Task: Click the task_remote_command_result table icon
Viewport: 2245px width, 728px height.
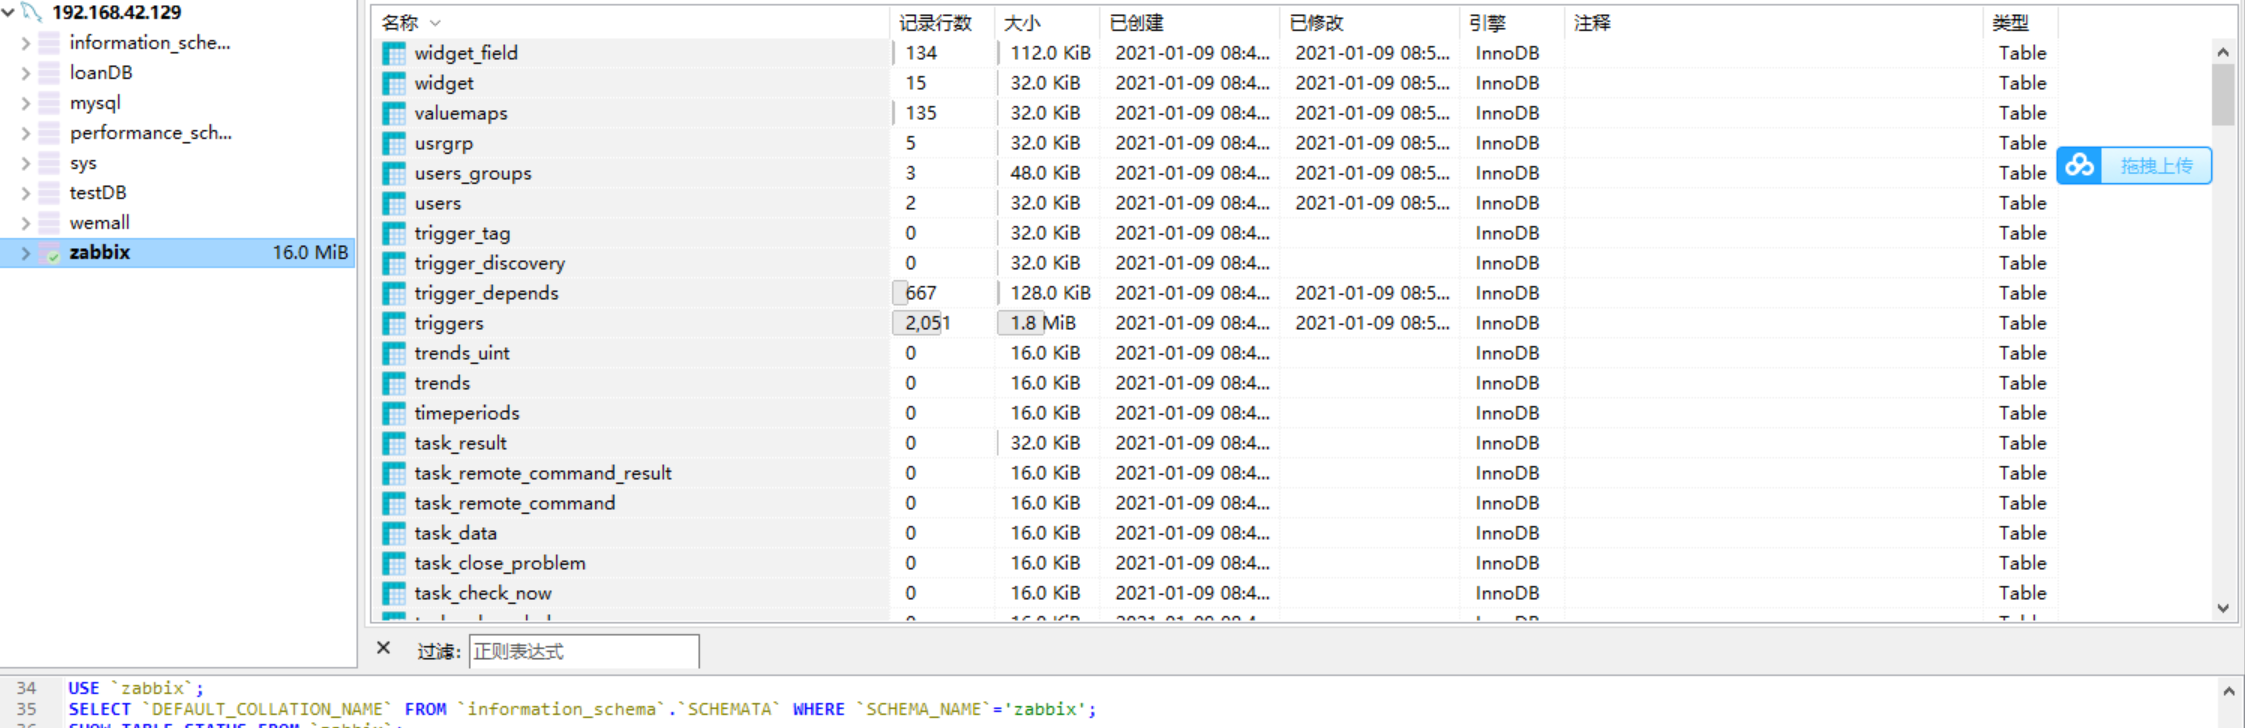Action: click(x=394, y=473)
